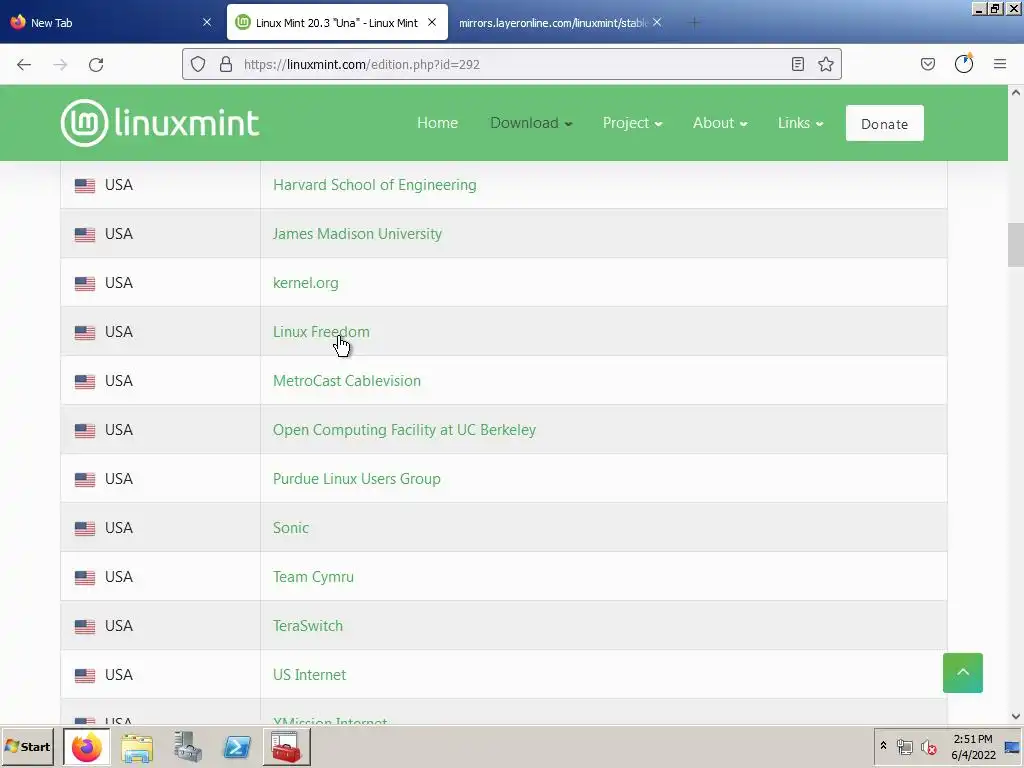Open the network tray icon
Viewport: 1024px width, 768px height.
point(904,747)
